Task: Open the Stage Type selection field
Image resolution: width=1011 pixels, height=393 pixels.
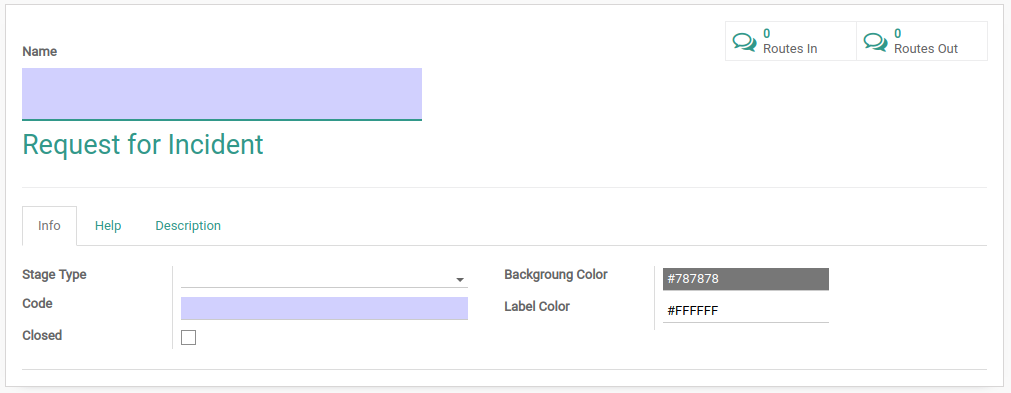Action: click(x=324, y=278)
